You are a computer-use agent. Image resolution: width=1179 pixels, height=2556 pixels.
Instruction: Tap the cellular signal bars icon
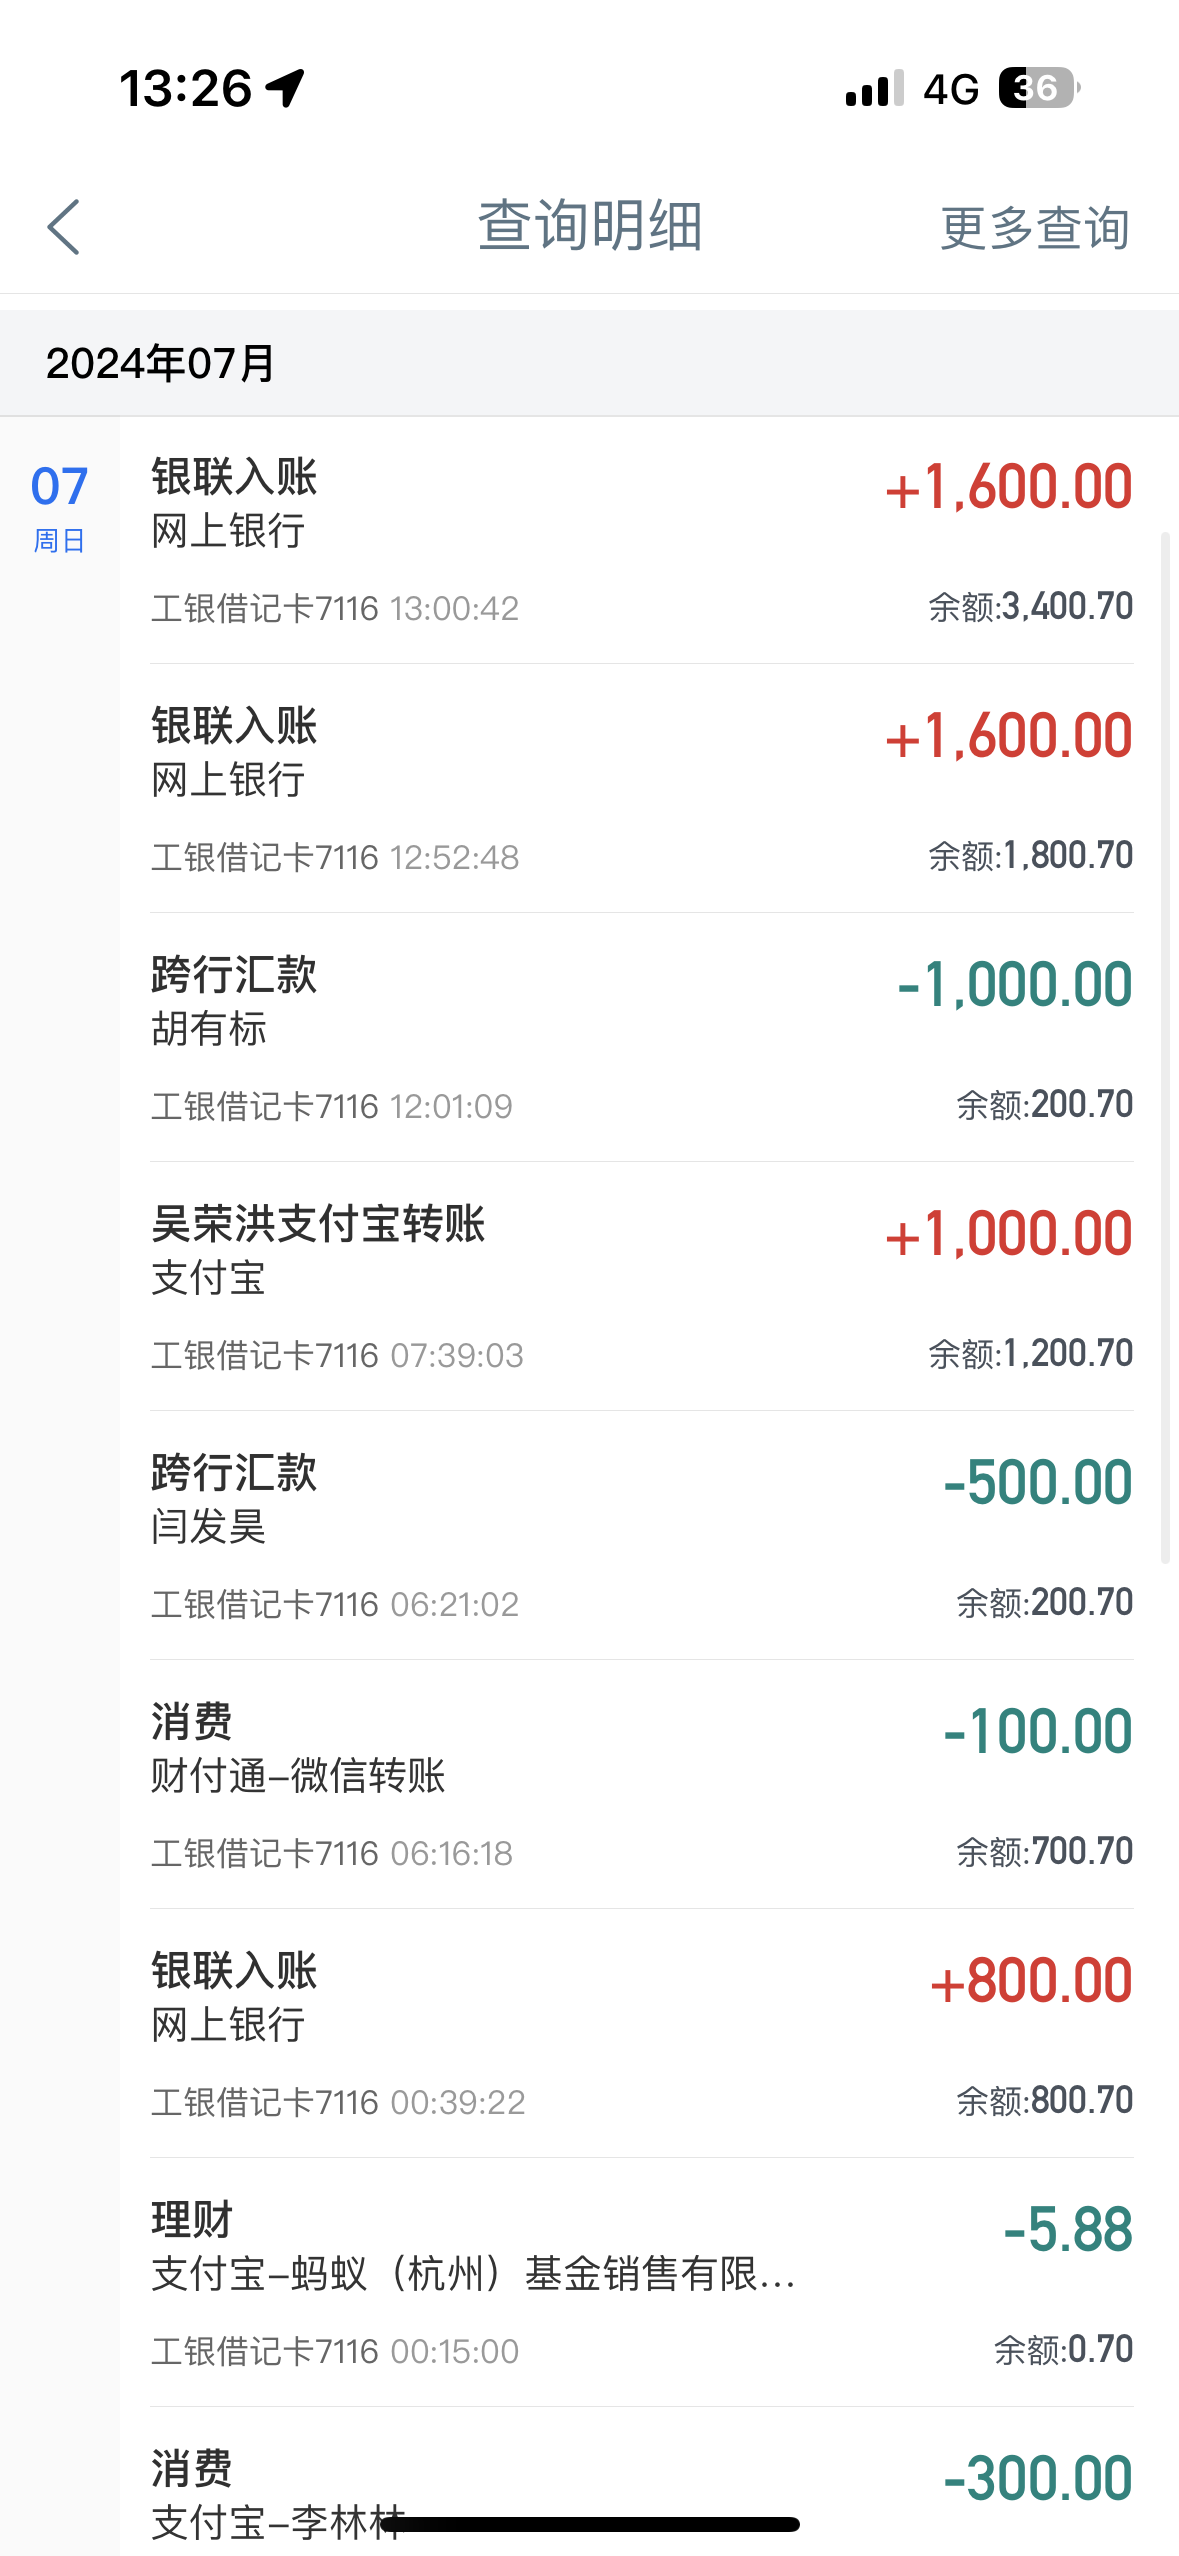click(874, 88)
